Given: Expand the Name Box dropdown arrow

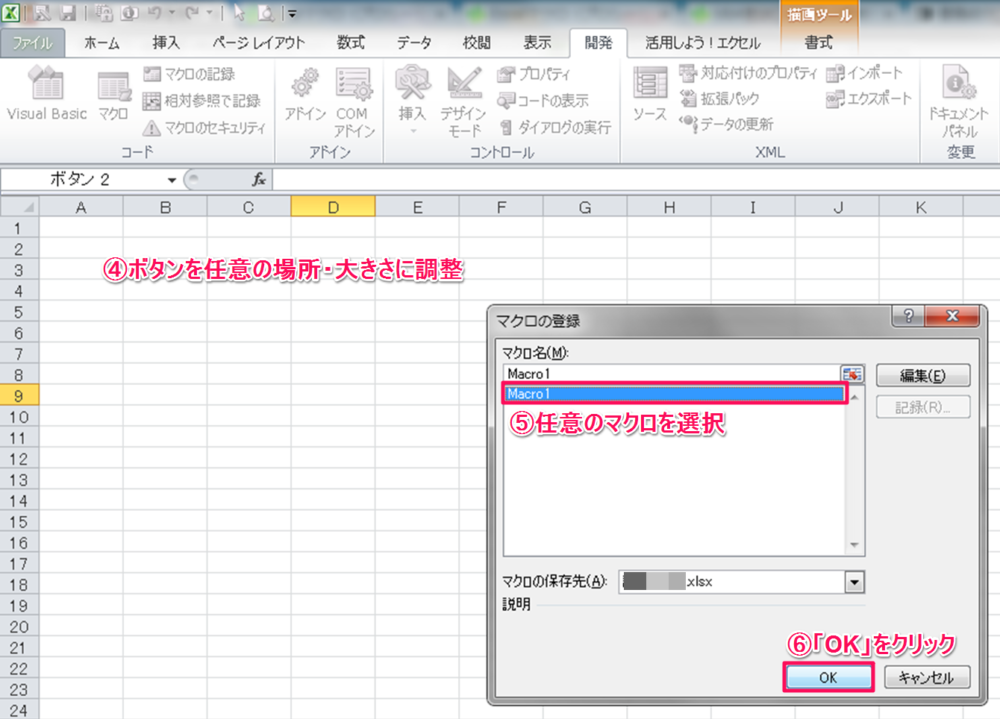Looking at the screenshot, I should click(x=172, y=180).
